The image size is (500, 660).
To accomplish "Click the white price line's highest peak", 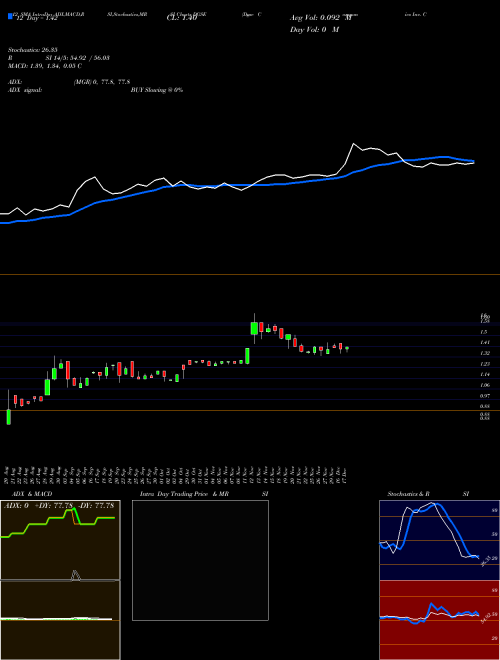I will tap(354, 144).
